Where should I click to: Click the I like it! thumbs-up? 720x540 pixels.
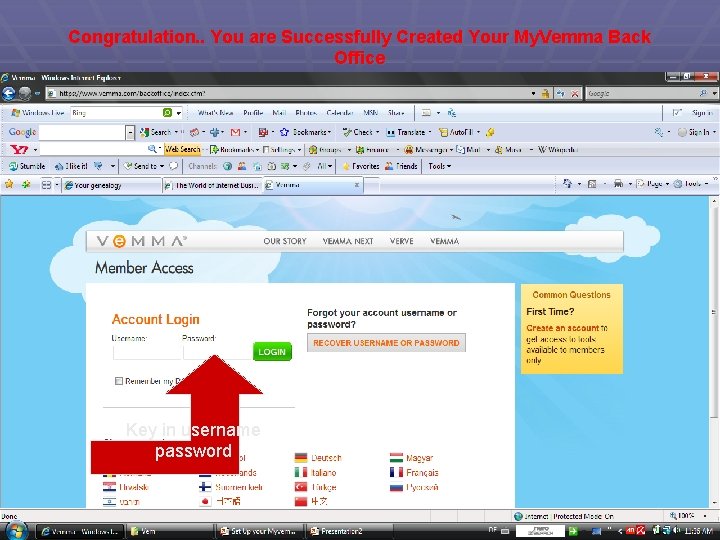pos(71,166)
